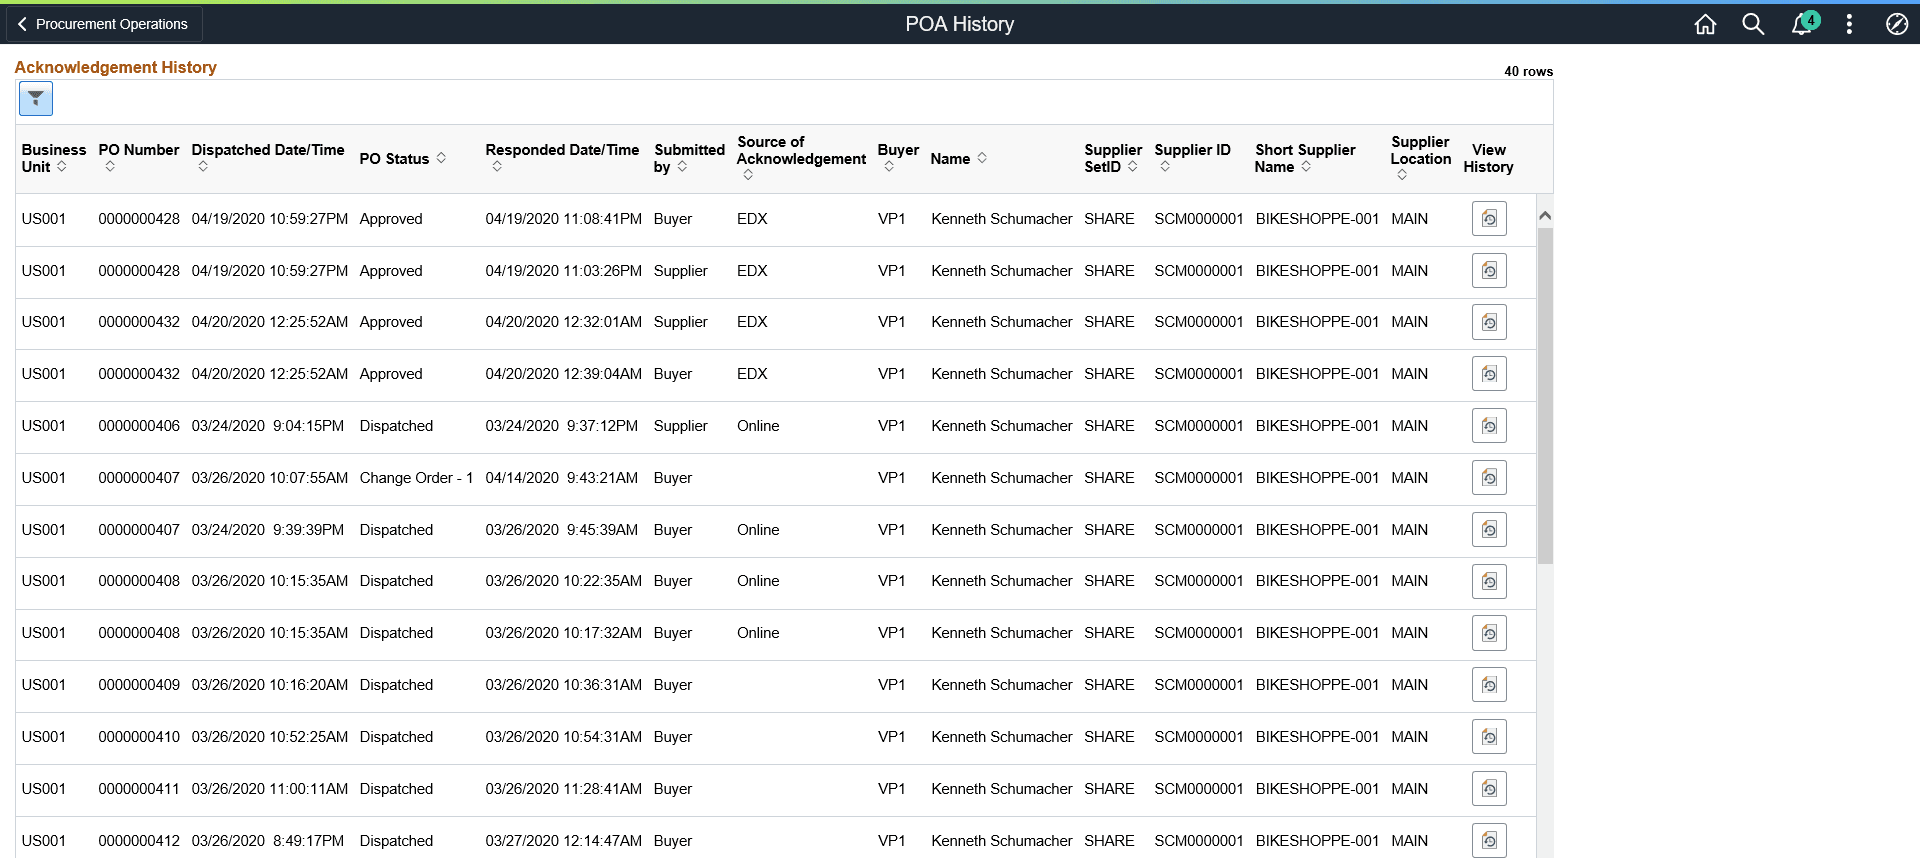Go back to Procurement Operations
This screenshot has height=858, width=1920.
[103, 24]
